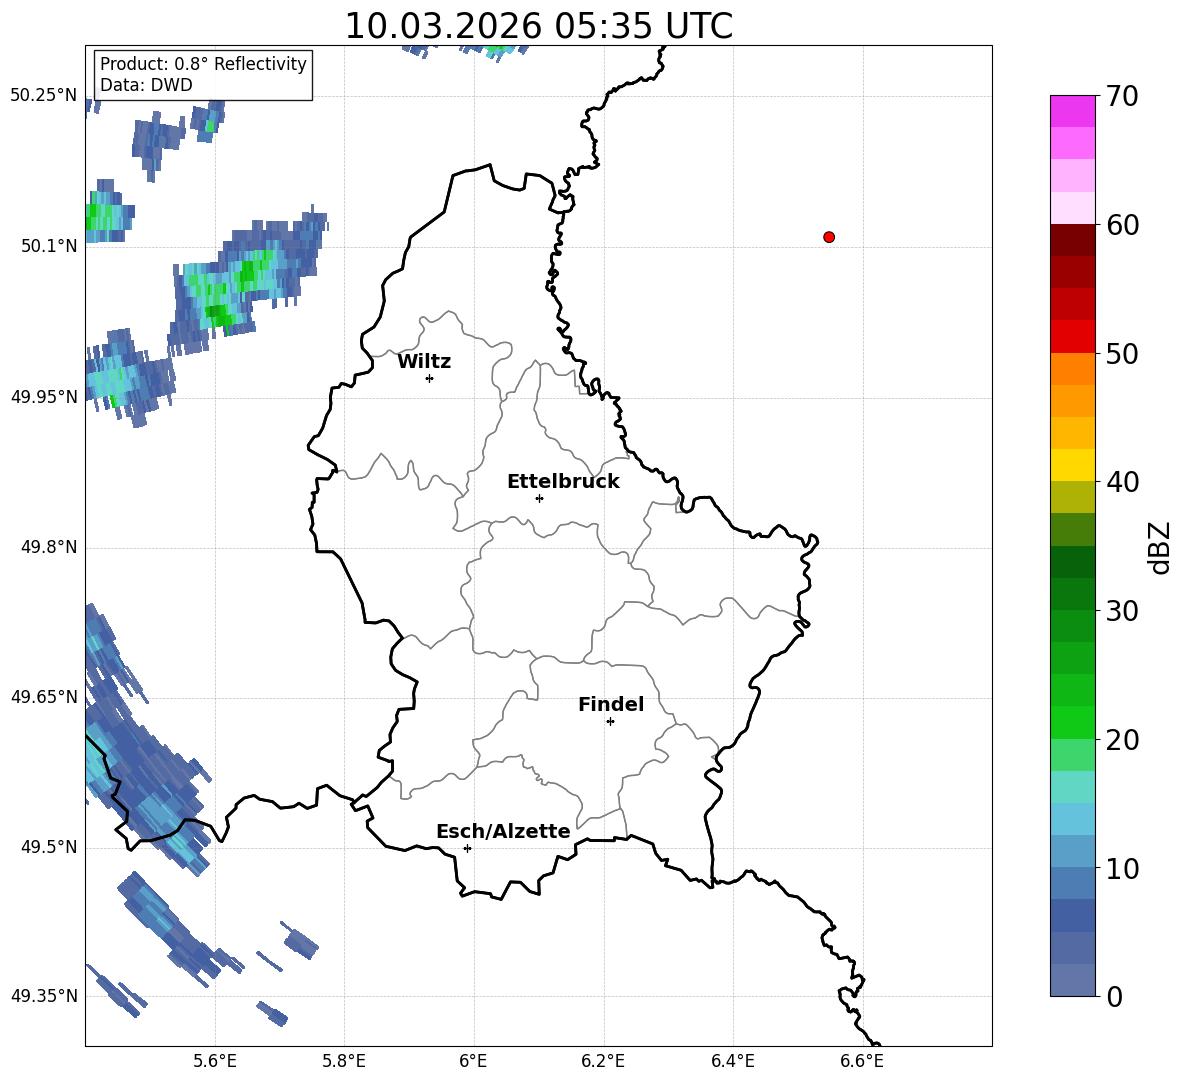The width and height of the screenshot is (1184, 1081).
Task: Click the 49.95°N latitude label
Action: (x=44, y=397)
